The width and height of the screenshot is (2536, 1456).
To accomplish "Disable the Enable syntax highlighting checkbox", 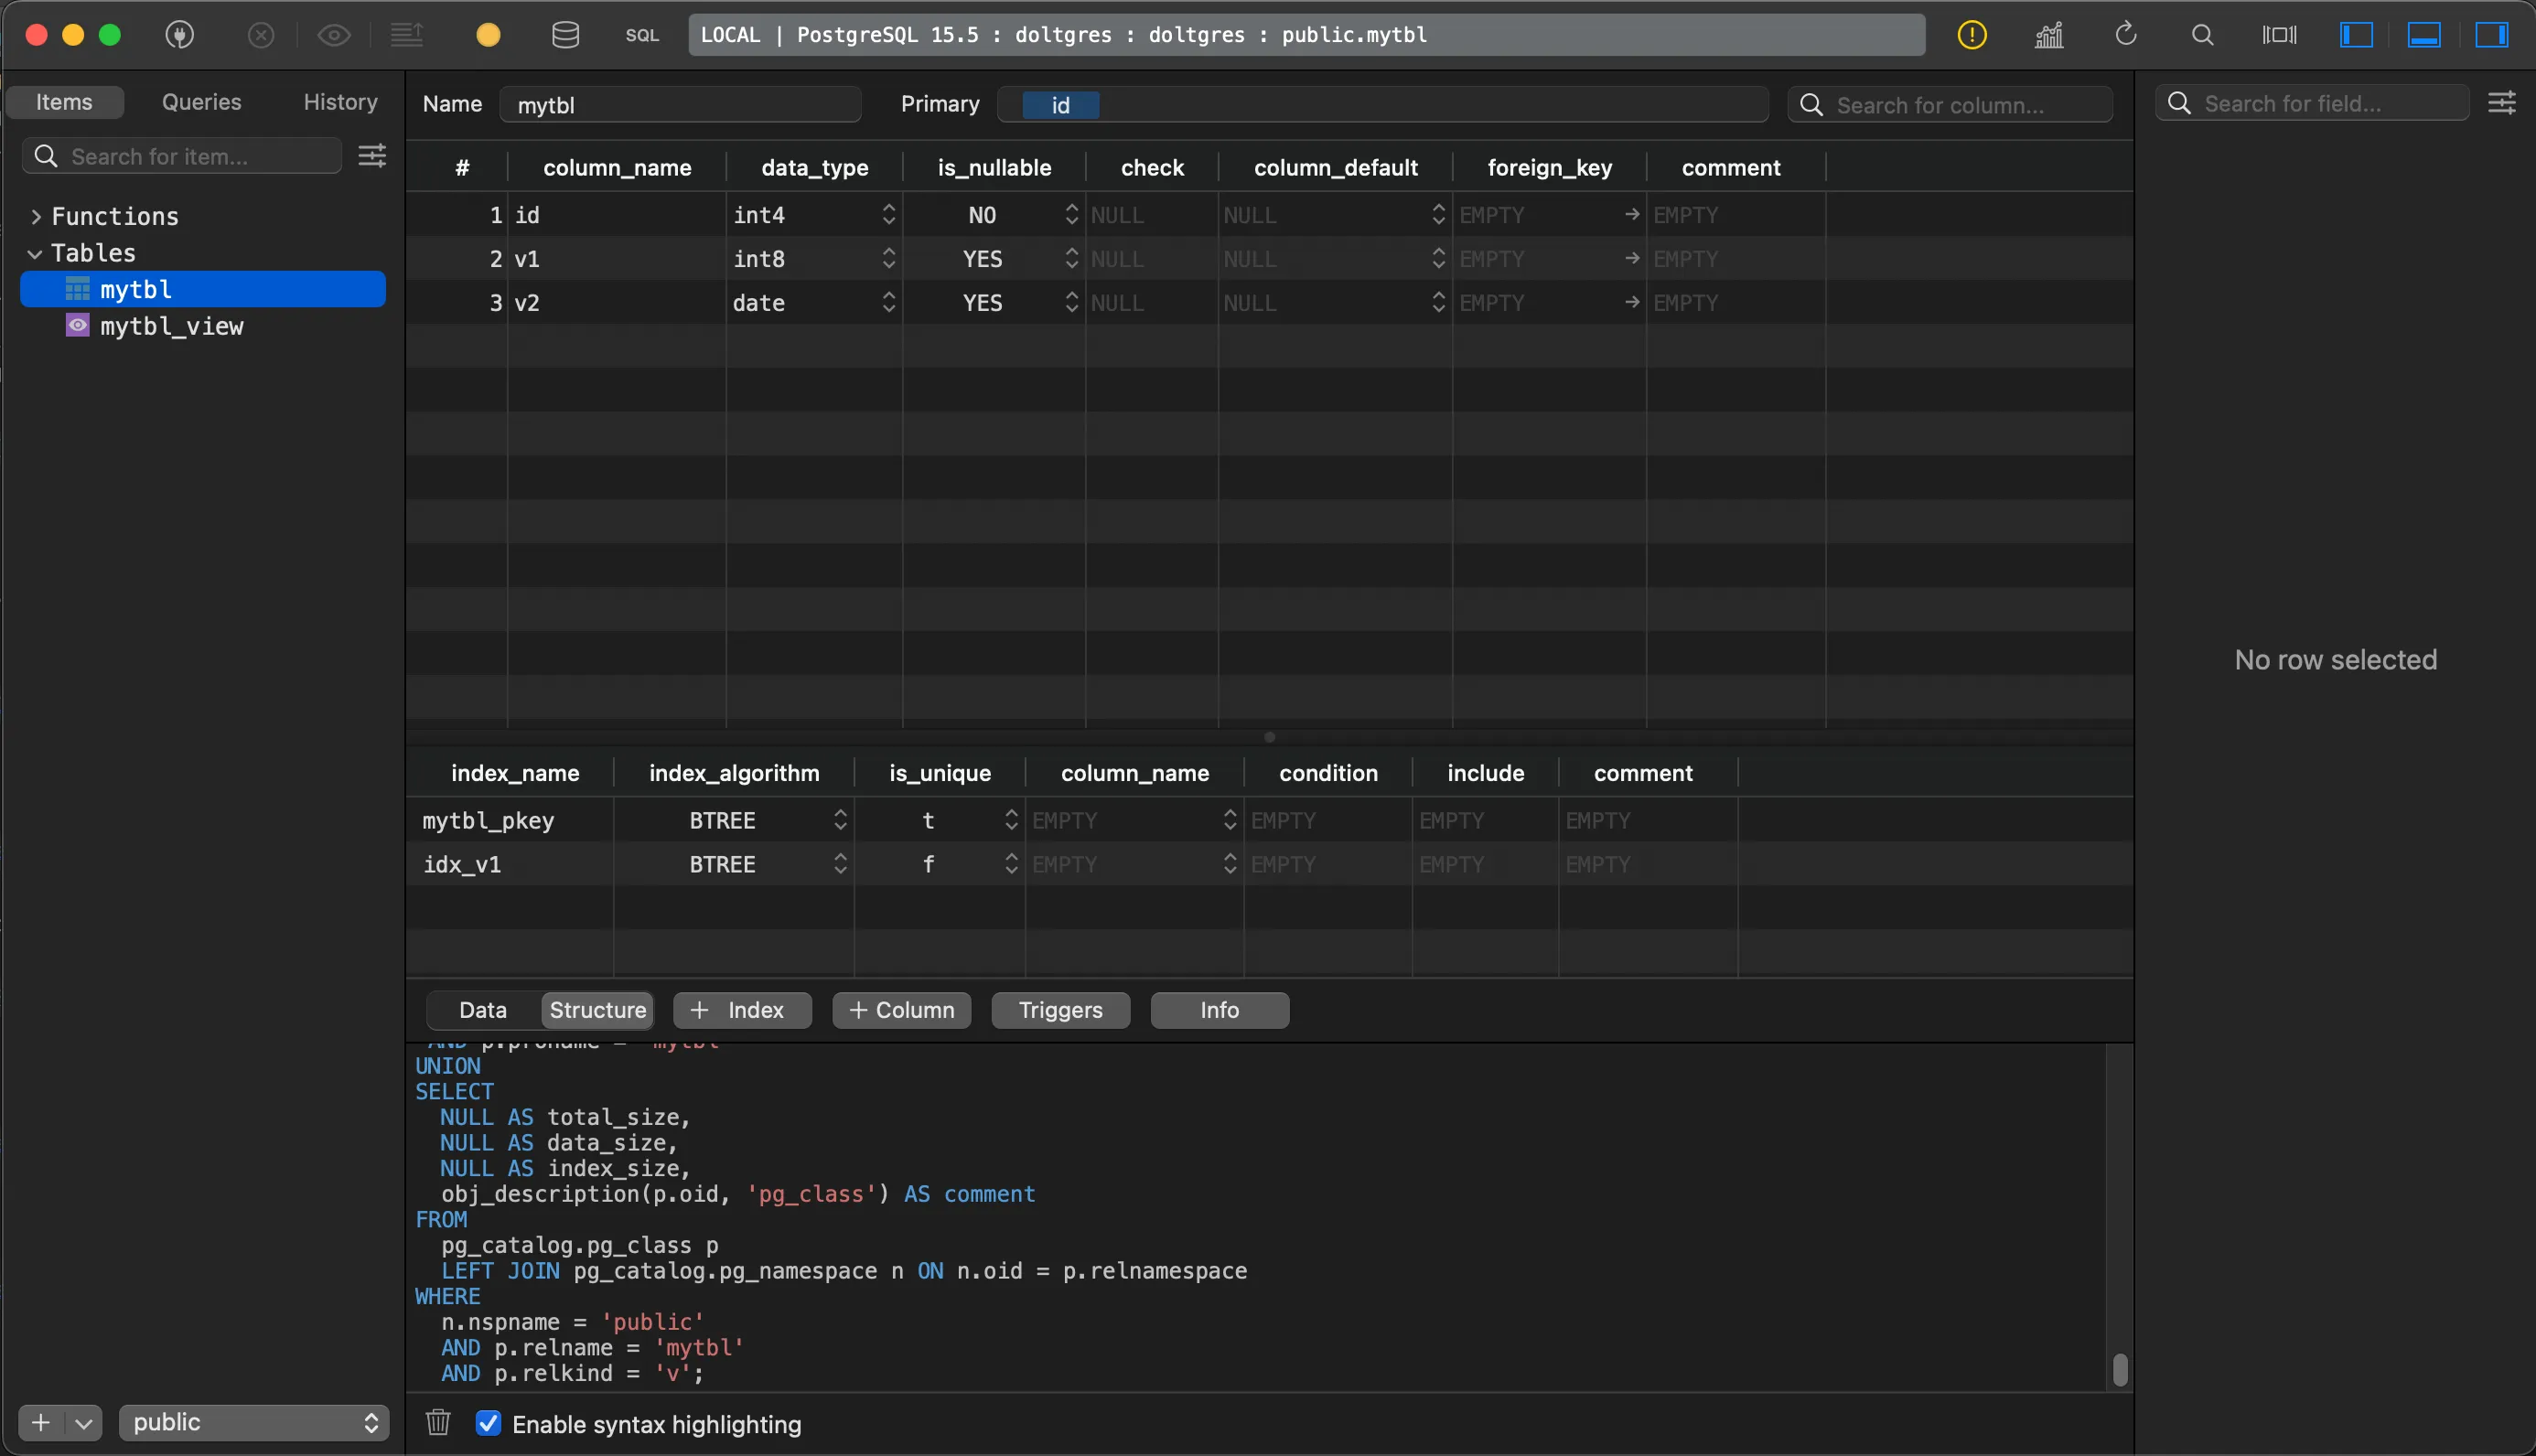I will click(488, 1422).
